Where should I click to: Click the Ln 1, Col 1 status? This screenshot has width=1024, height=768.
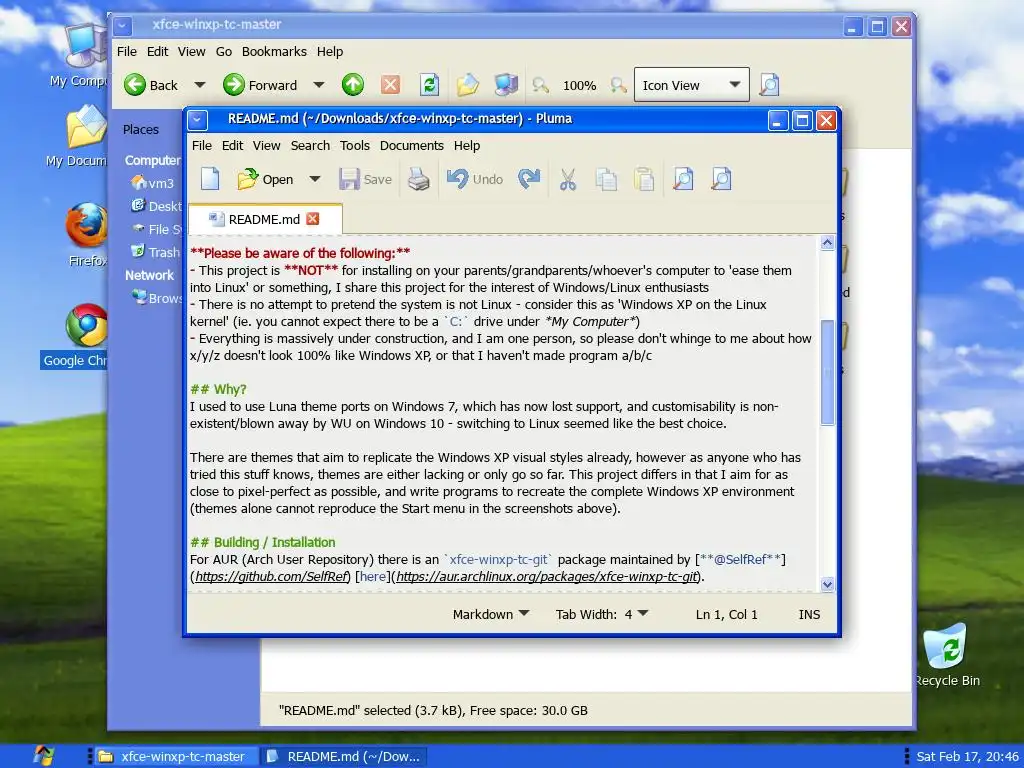(726, 614)
